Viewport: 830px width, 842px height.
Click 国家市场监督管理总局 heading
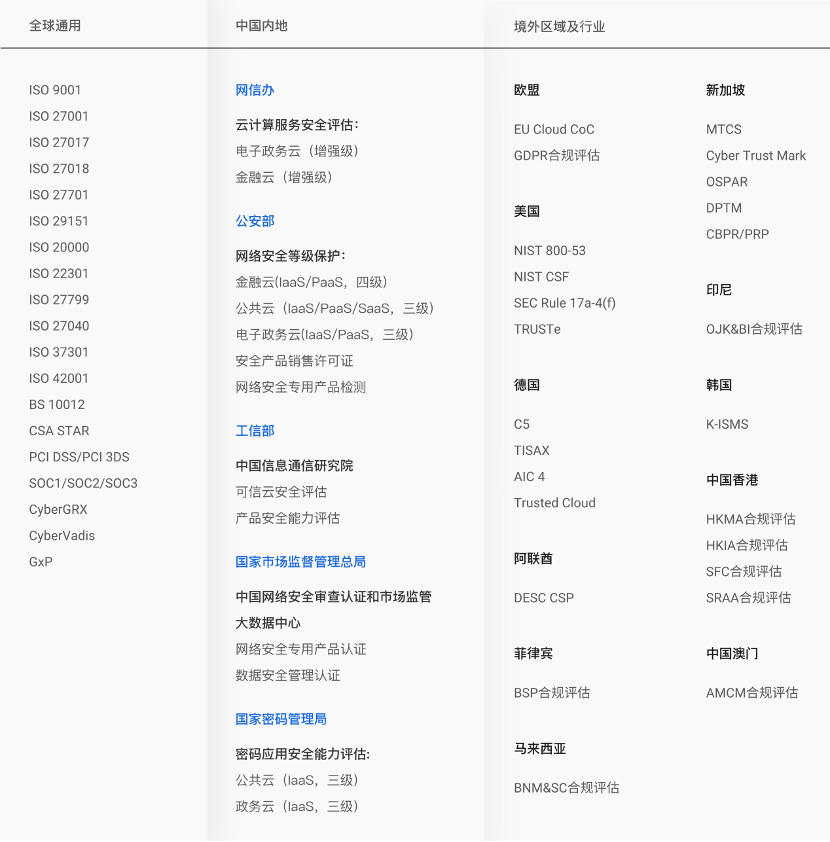[300, 562]
